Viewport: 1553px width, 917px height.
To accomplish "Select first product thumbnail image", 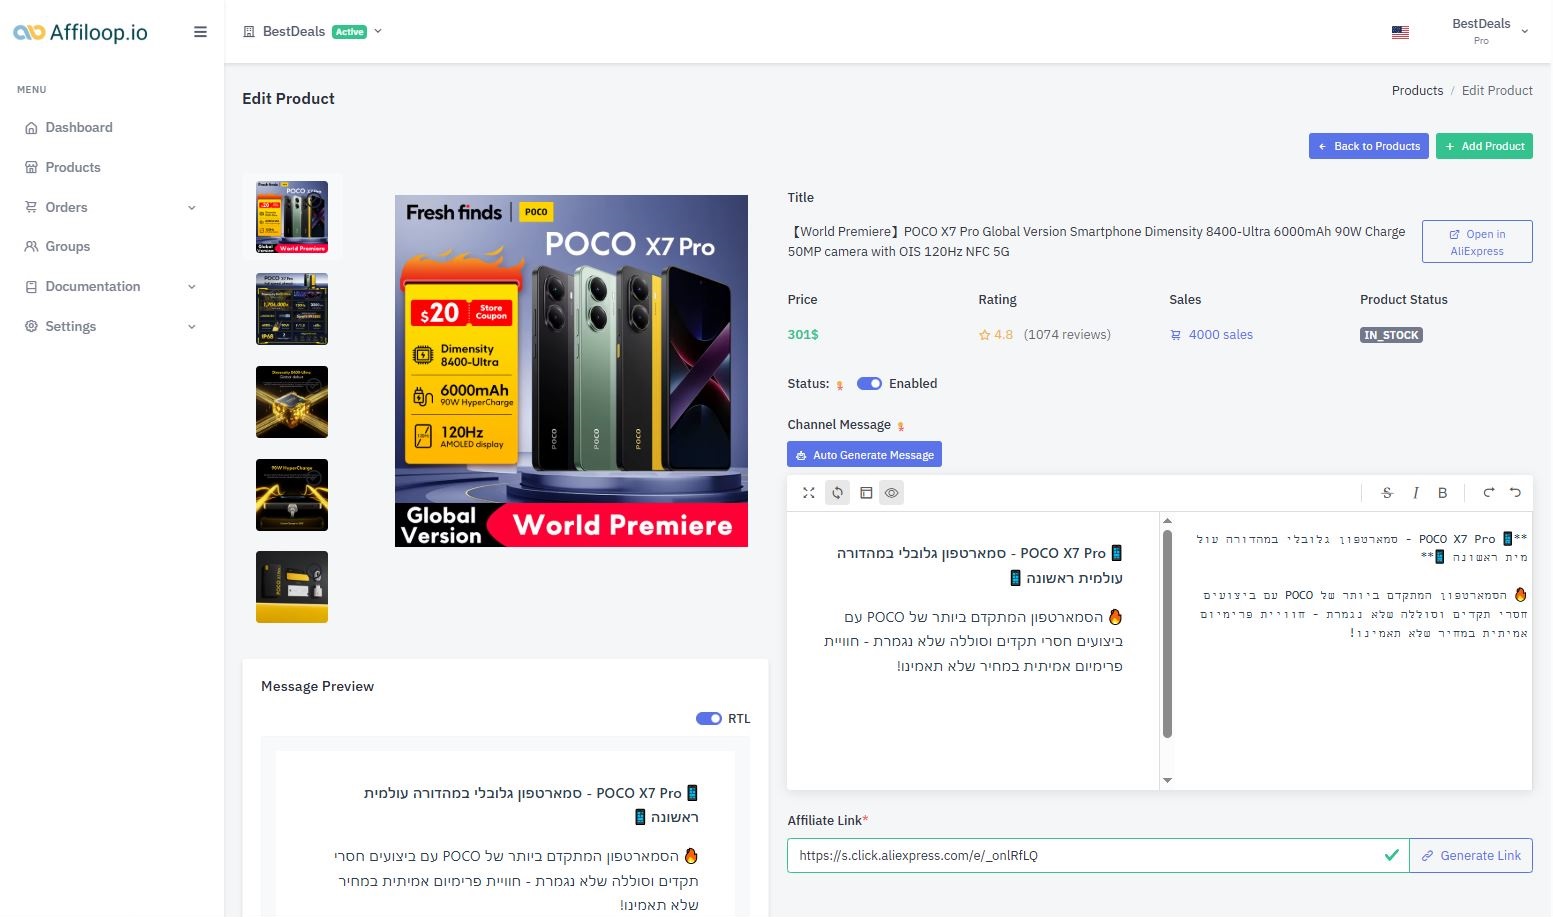I will [x=292, y=217].
